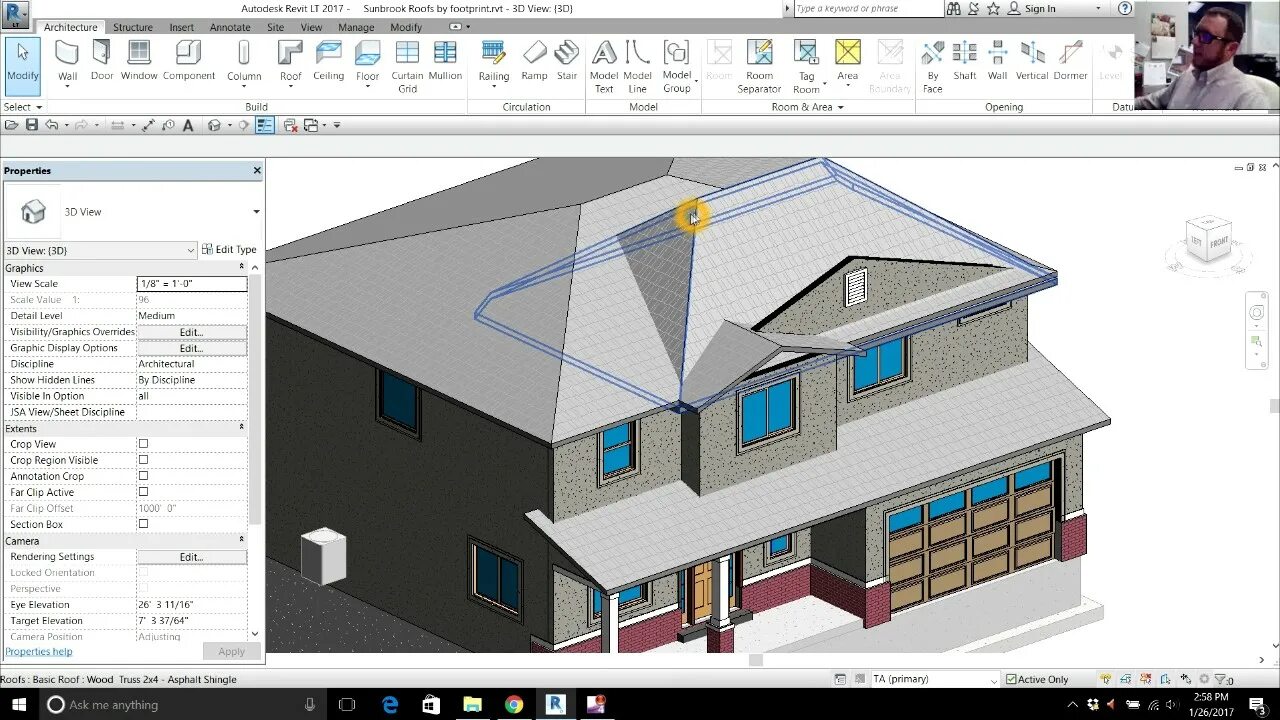This screenshot has width=1280, height=720.
Task: Open the Manage ribbon tab
Action: click(356, 27)
